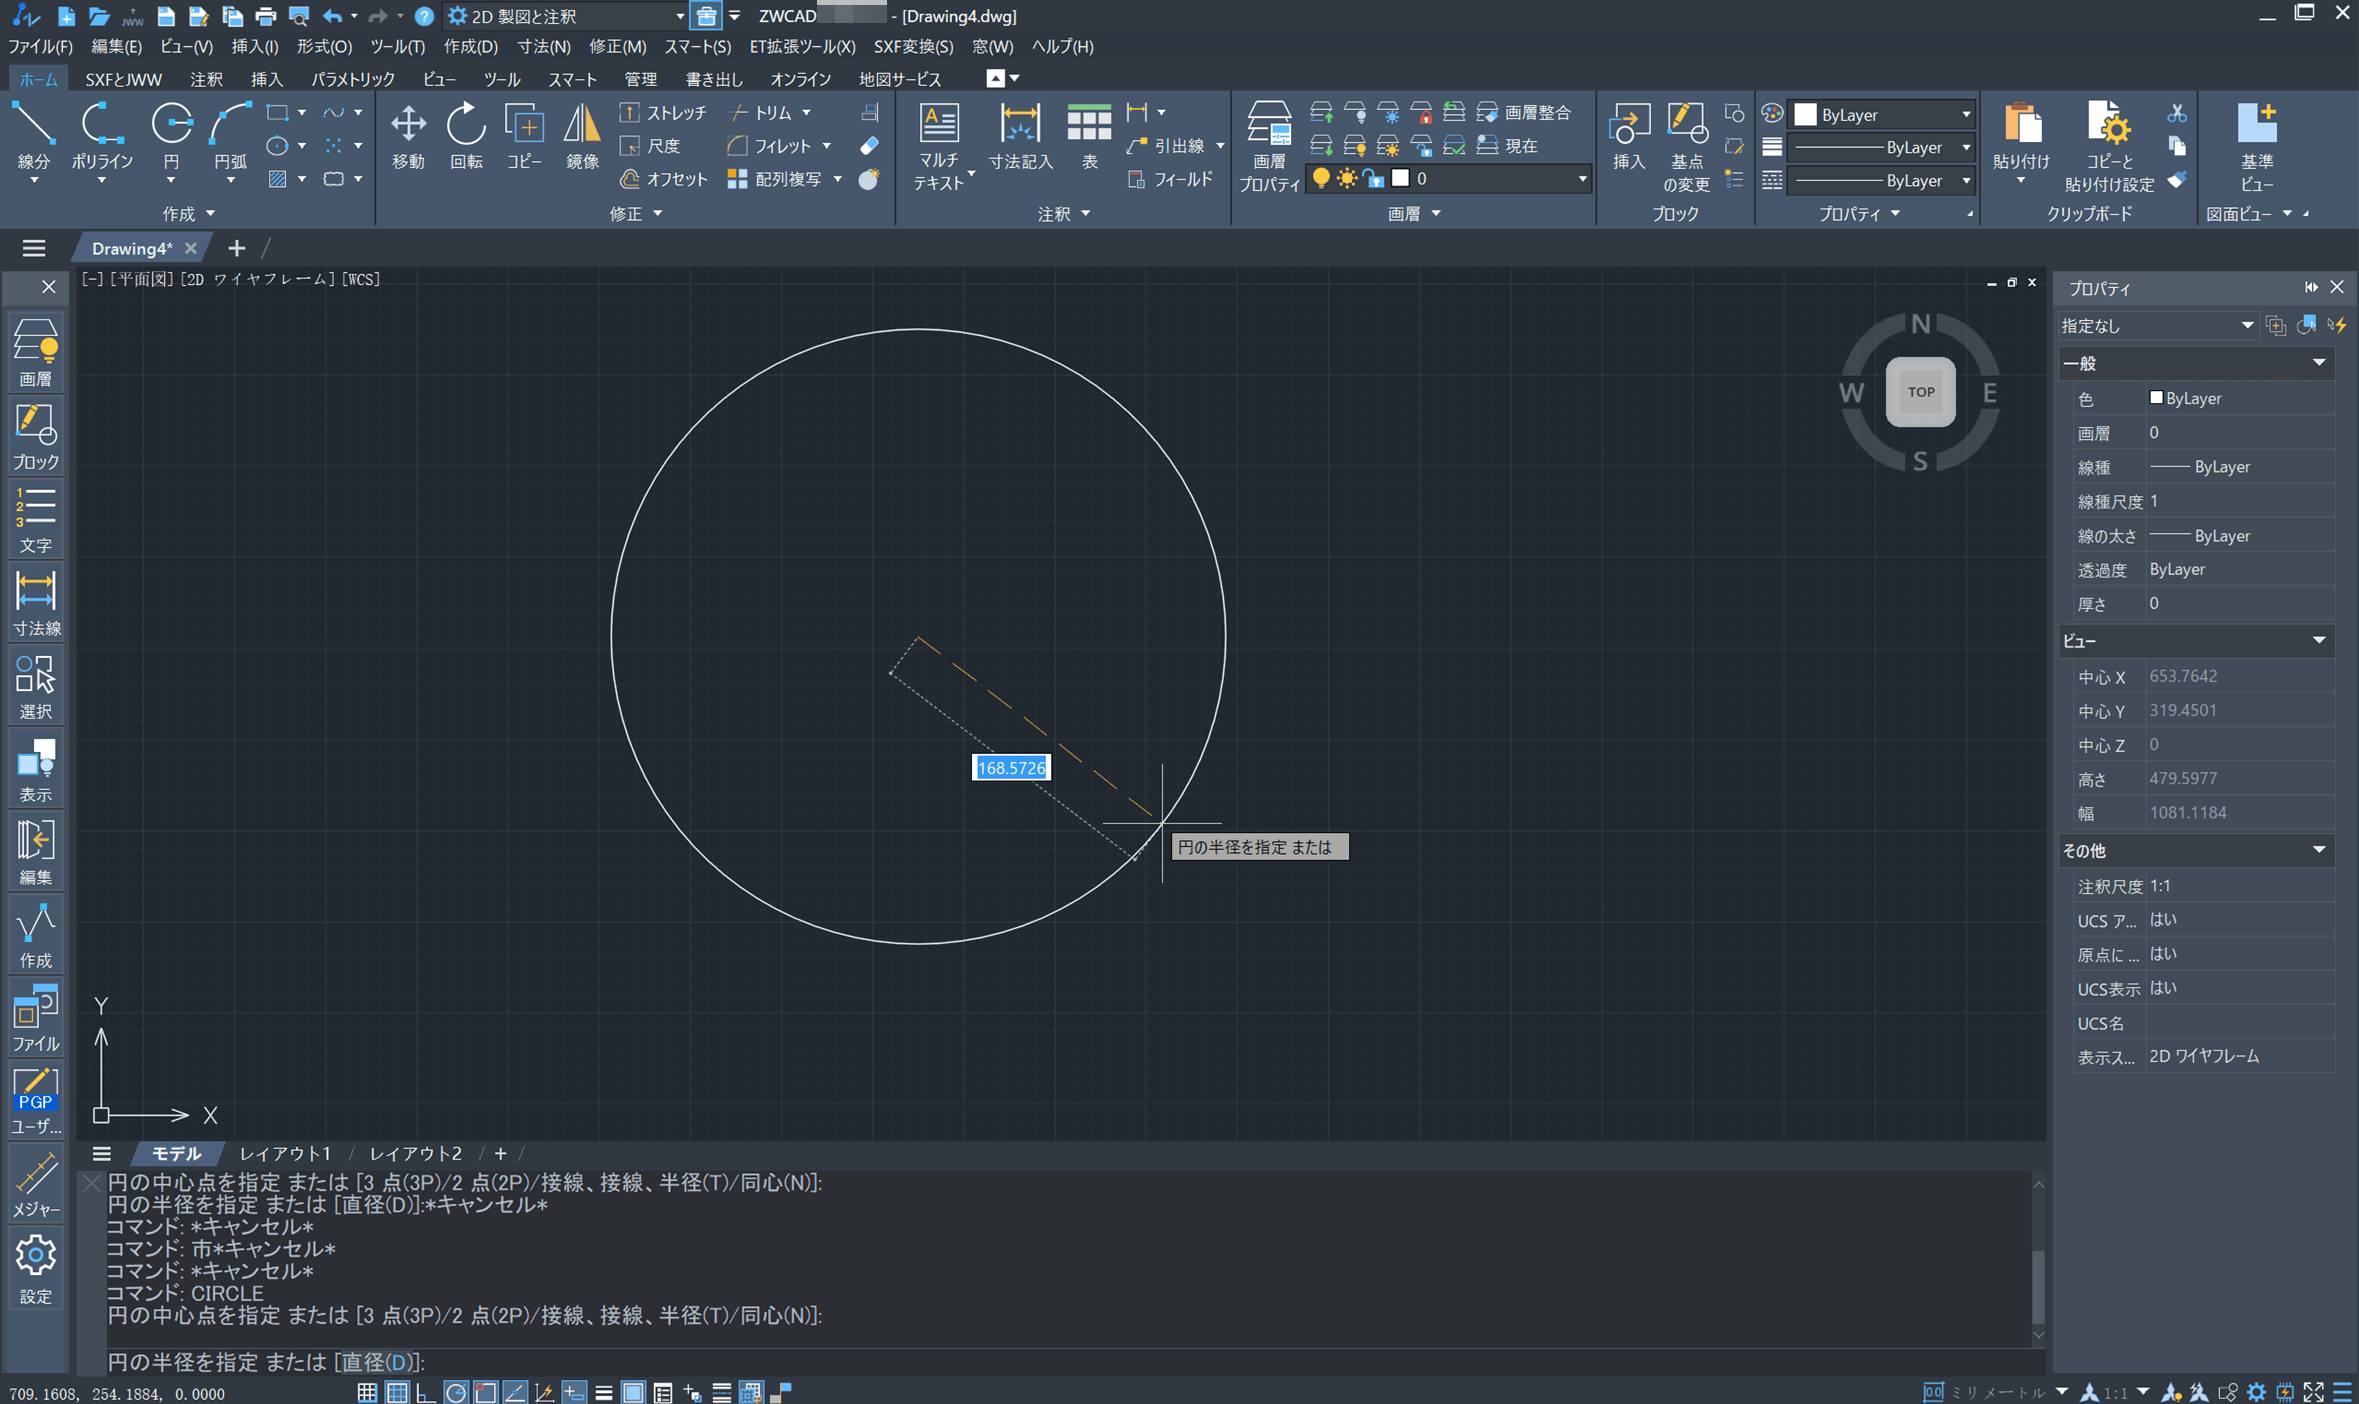This screenshot has height=1404, width=2359.
Task: Insert a 表 (Table)
Action: click(1089, 136)
